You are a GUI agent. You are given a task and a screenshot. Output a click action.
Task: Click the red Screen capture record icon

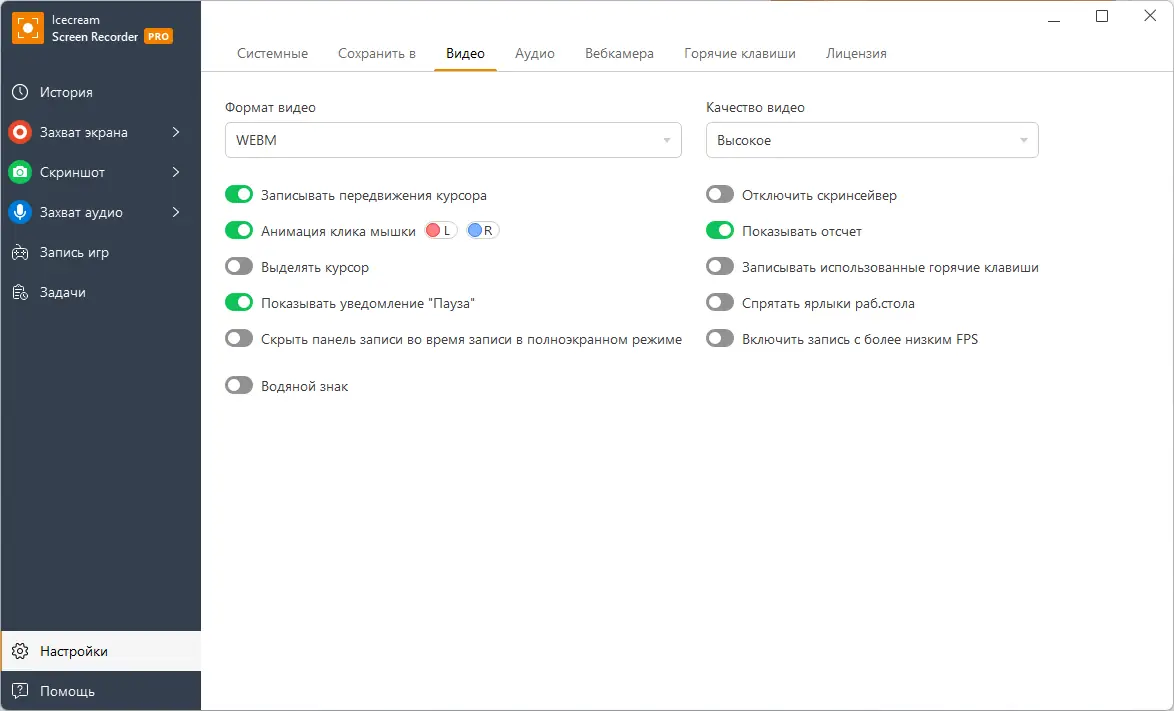click(x=20, y=132)
